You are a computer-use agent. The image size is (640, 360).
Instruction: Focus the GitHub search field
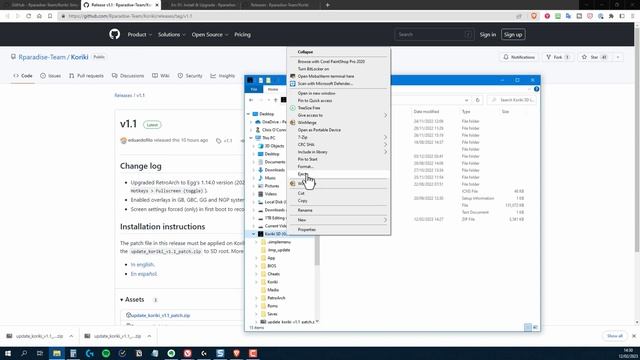tap(434, 35)
